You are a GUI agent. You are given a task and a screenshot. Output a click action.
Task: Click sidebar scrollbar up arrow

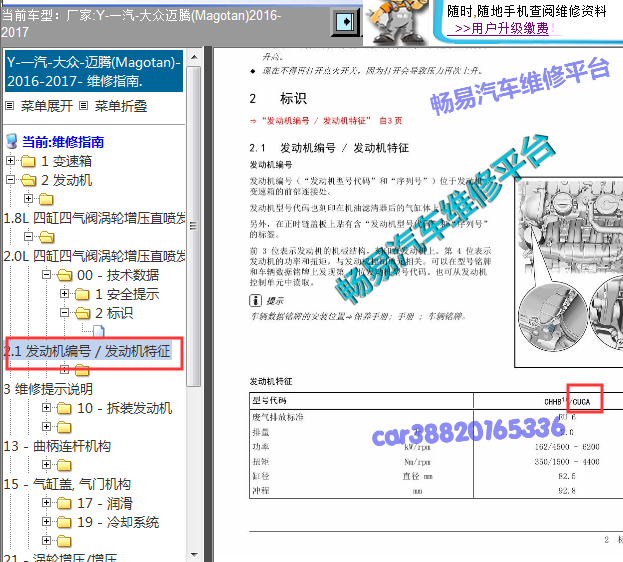coord(194,57)
